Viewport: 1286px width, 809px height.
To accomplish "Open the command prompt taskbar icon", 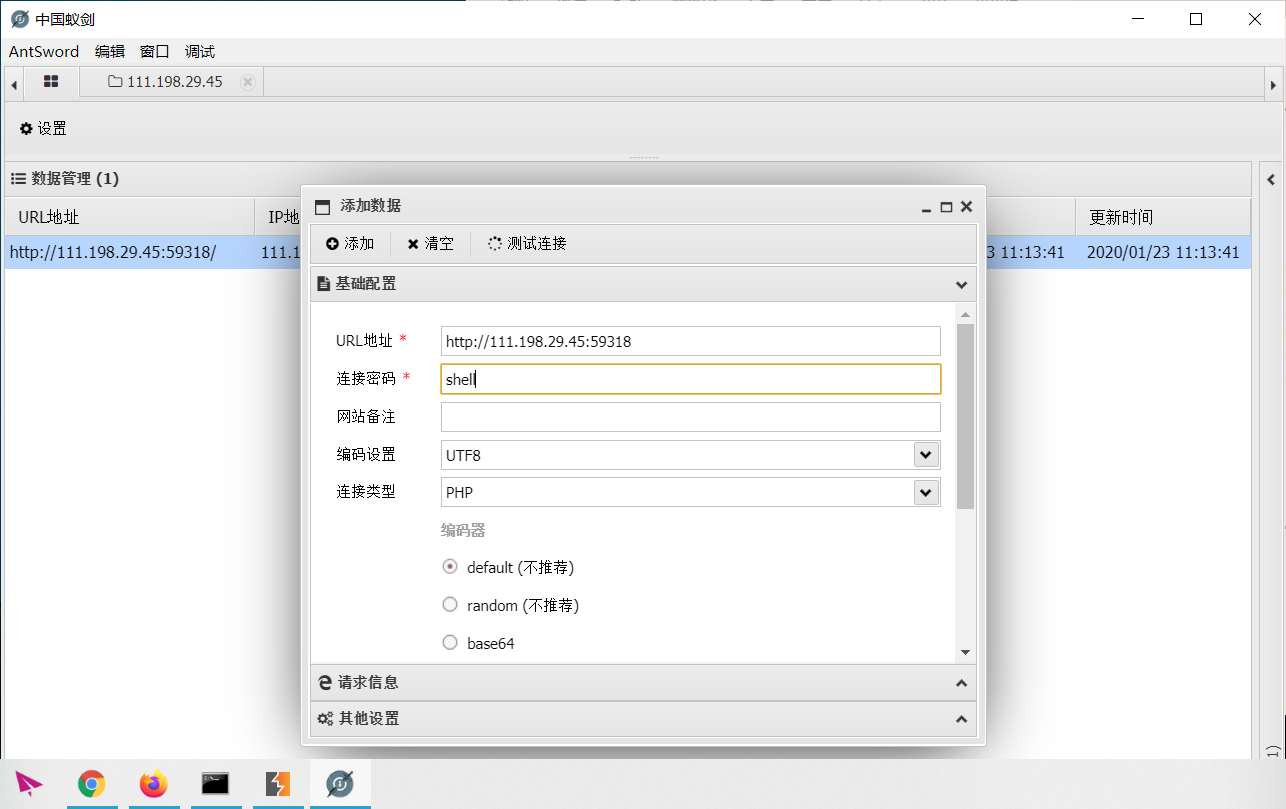I will [x=215, y=784].
